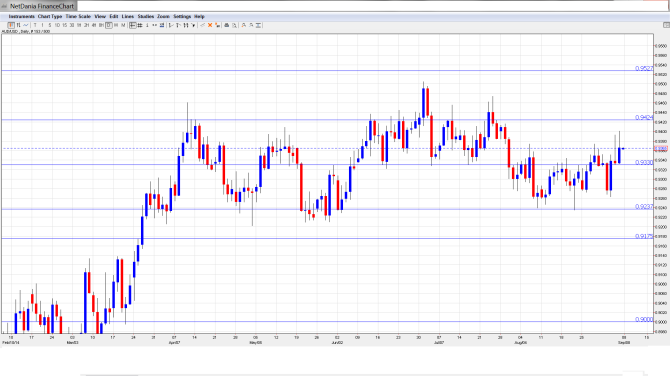Image resolution: width=670 pixels, height=376 pixels.
Task: Select the 0.9330 horizontal line label
Action: 644,163
